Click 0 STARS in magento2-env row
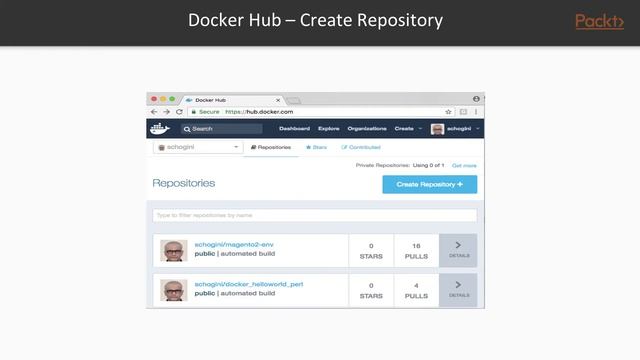Screen dimensions: 640x360 click(371, 251)
